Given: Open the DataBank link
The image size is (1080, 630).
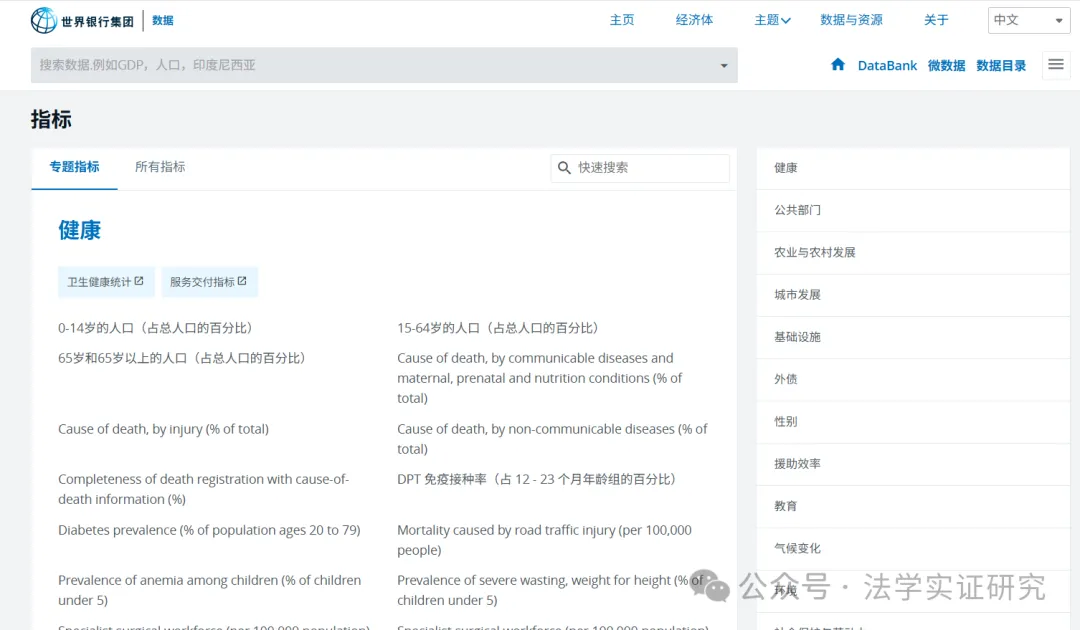Looking at the screenshot, I should click(x=887, y=65).
